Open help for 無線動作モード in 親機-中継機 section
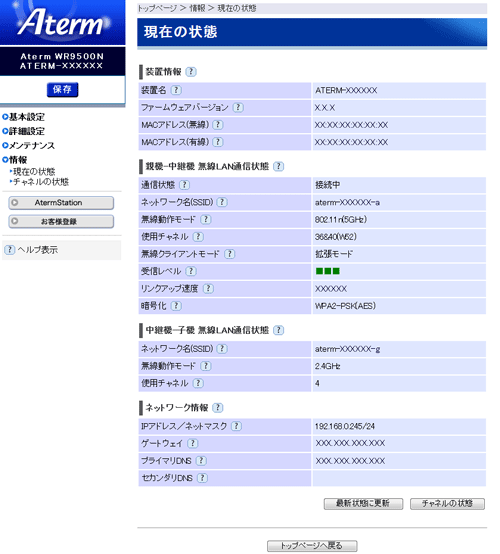This screenshot has height=554, width=500. (206, 219)
